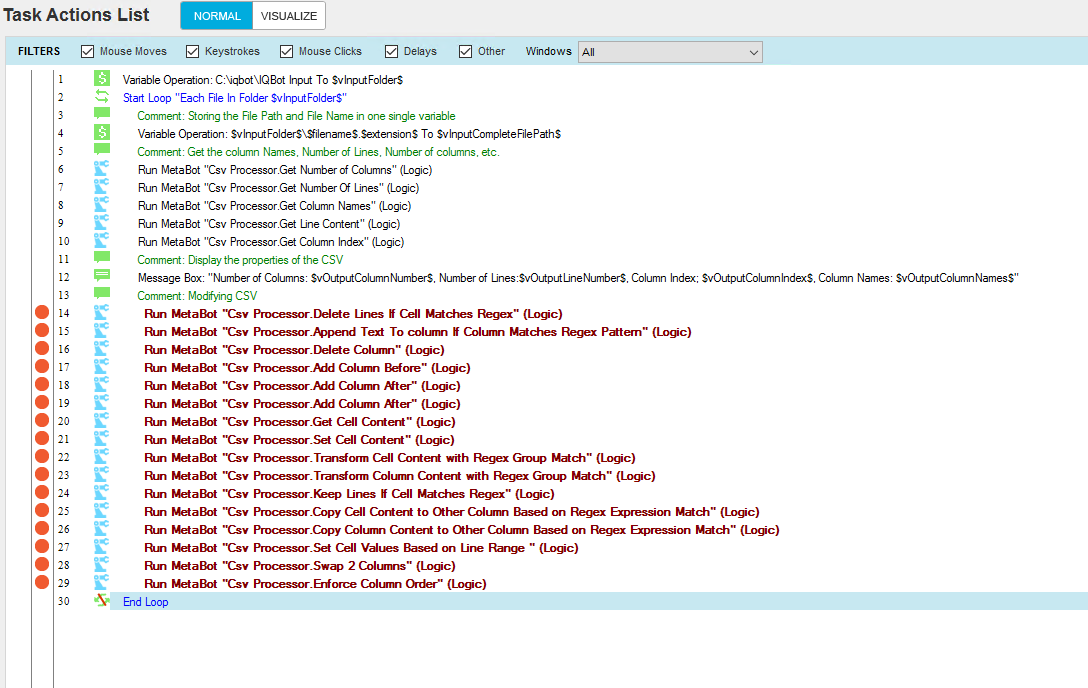Toggle the red breakpoint on line 22

point(42,457)
